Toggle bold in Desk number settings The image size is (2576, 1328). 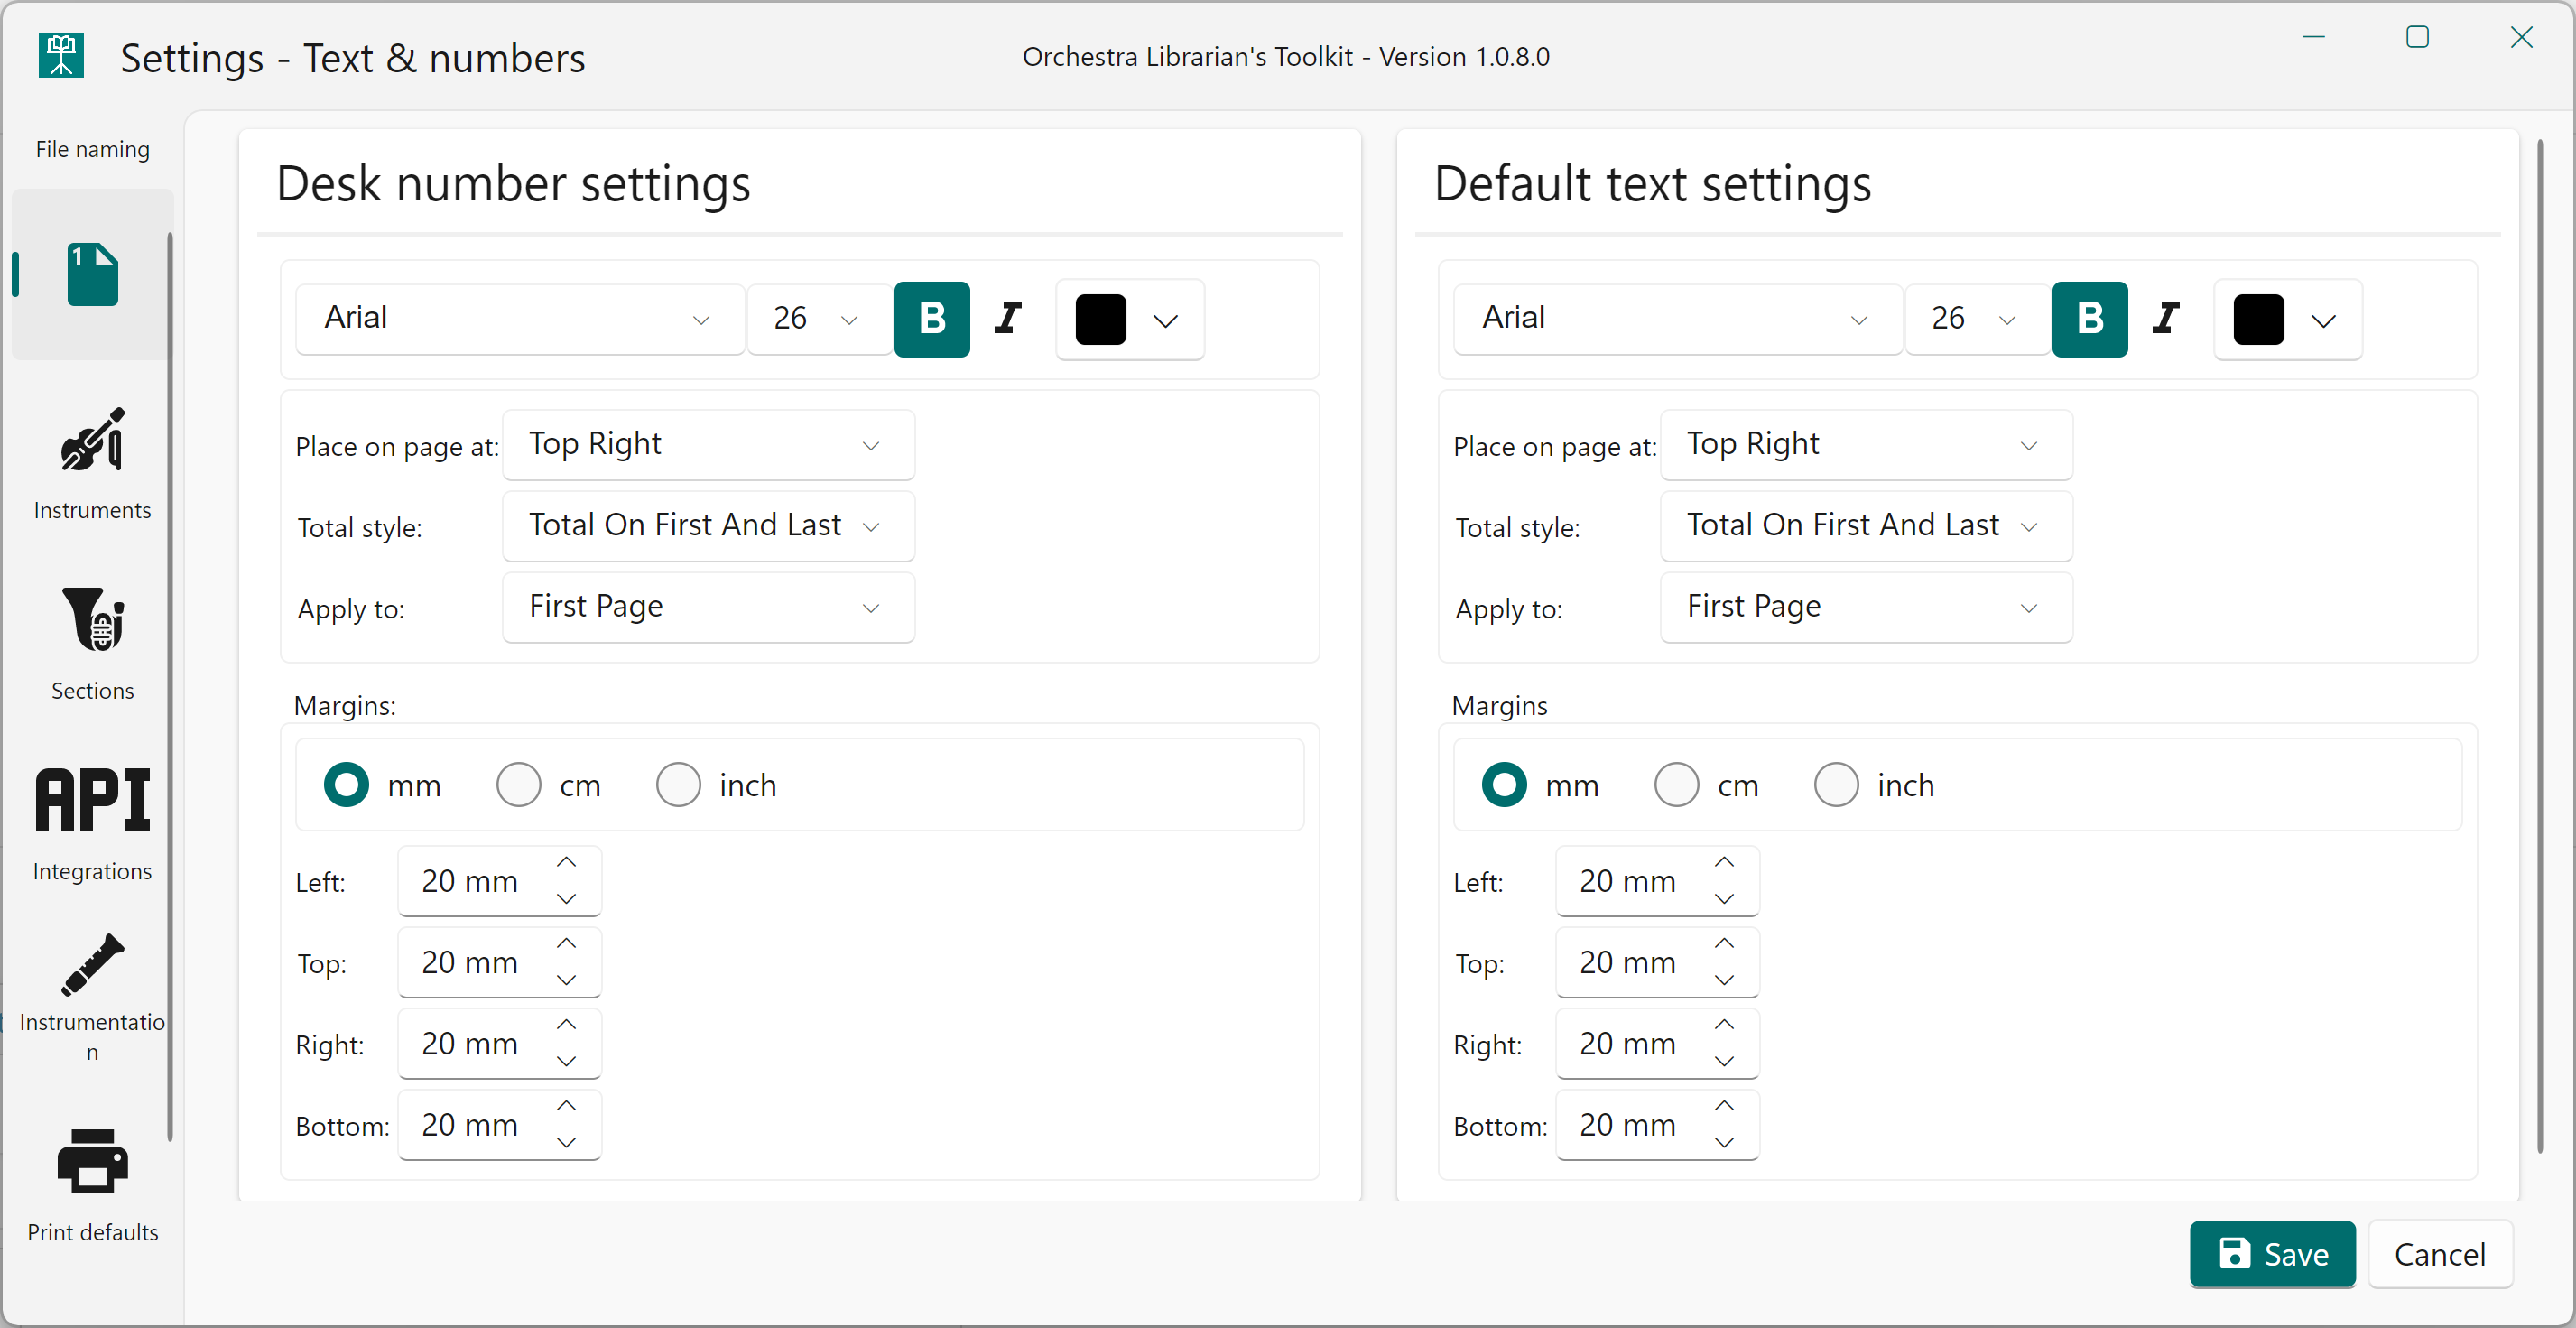pos(931,319)
